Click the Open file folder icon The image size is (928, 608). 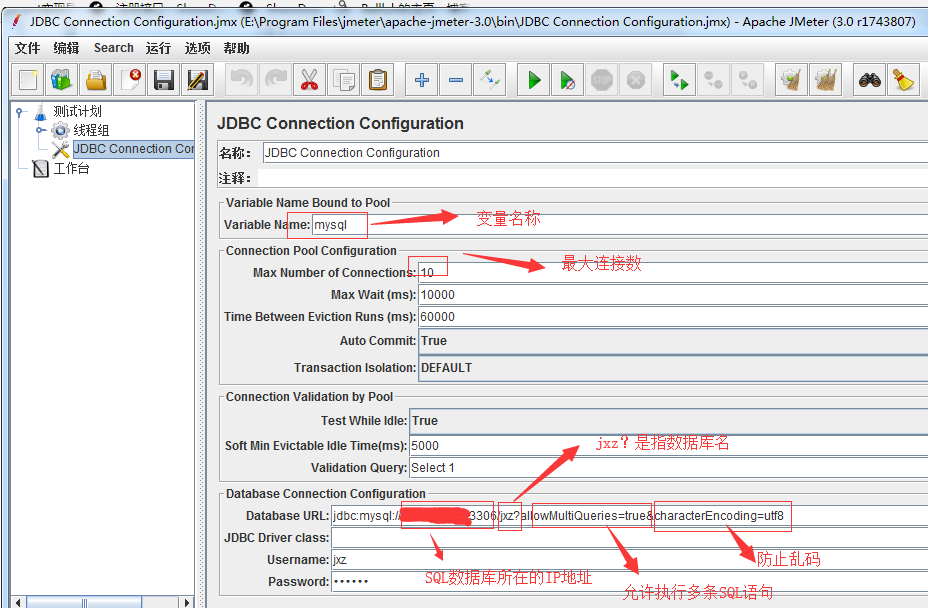96,80
